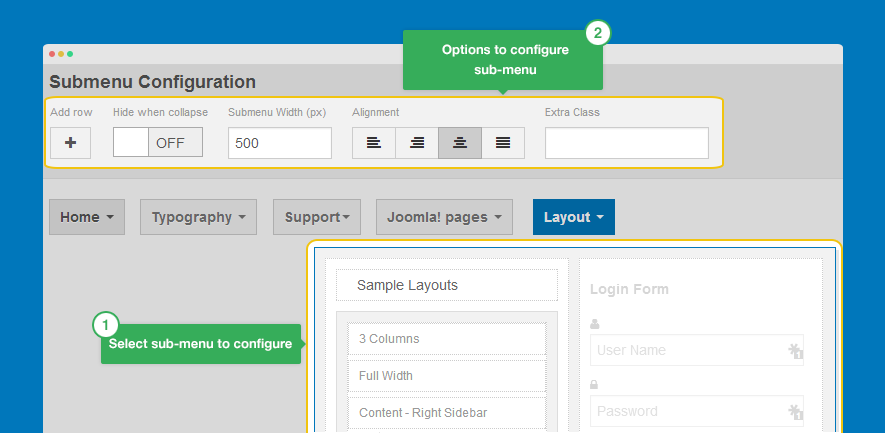
Task: Expand the Home menu dropdown
Action: click(x=86, y=217)
